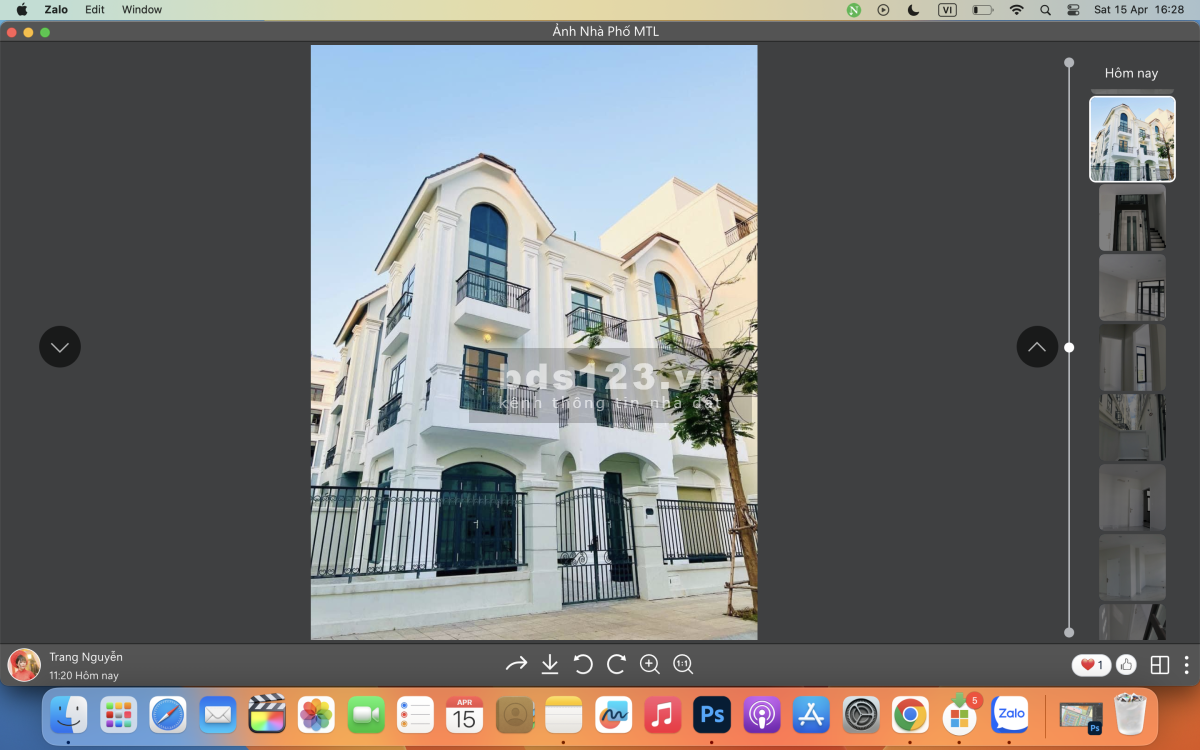Zoom in on the photo

coord(650,664)
